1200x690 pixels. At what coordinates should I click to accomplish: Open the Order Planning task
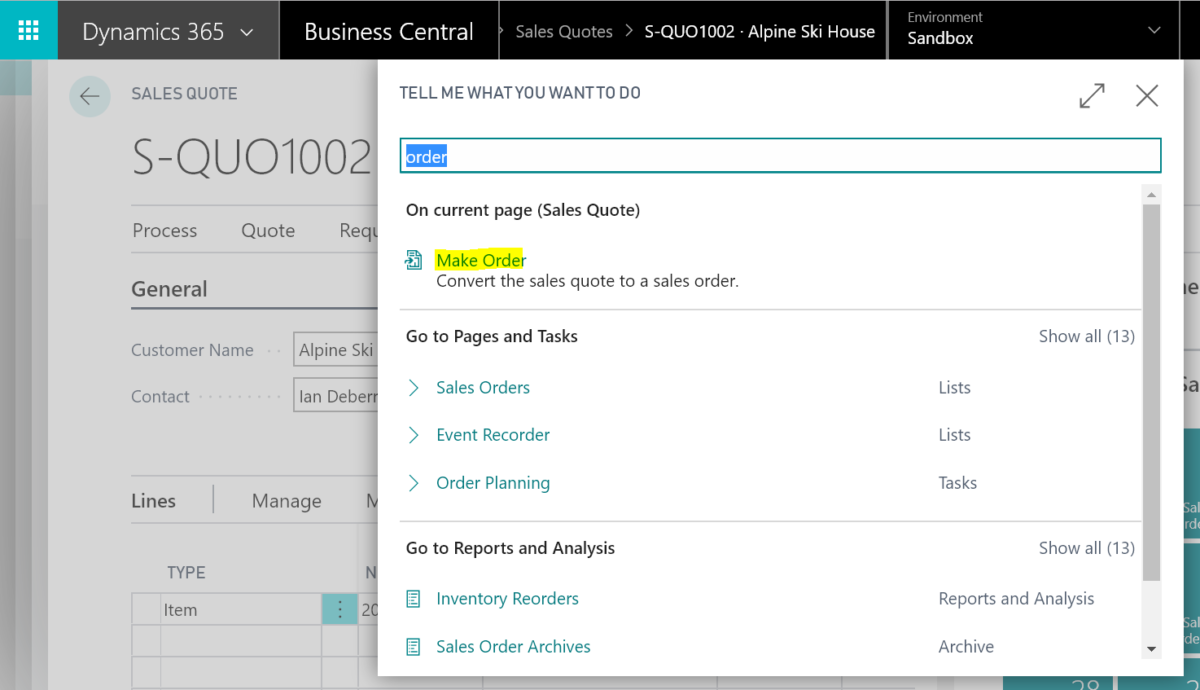[493, 483]
